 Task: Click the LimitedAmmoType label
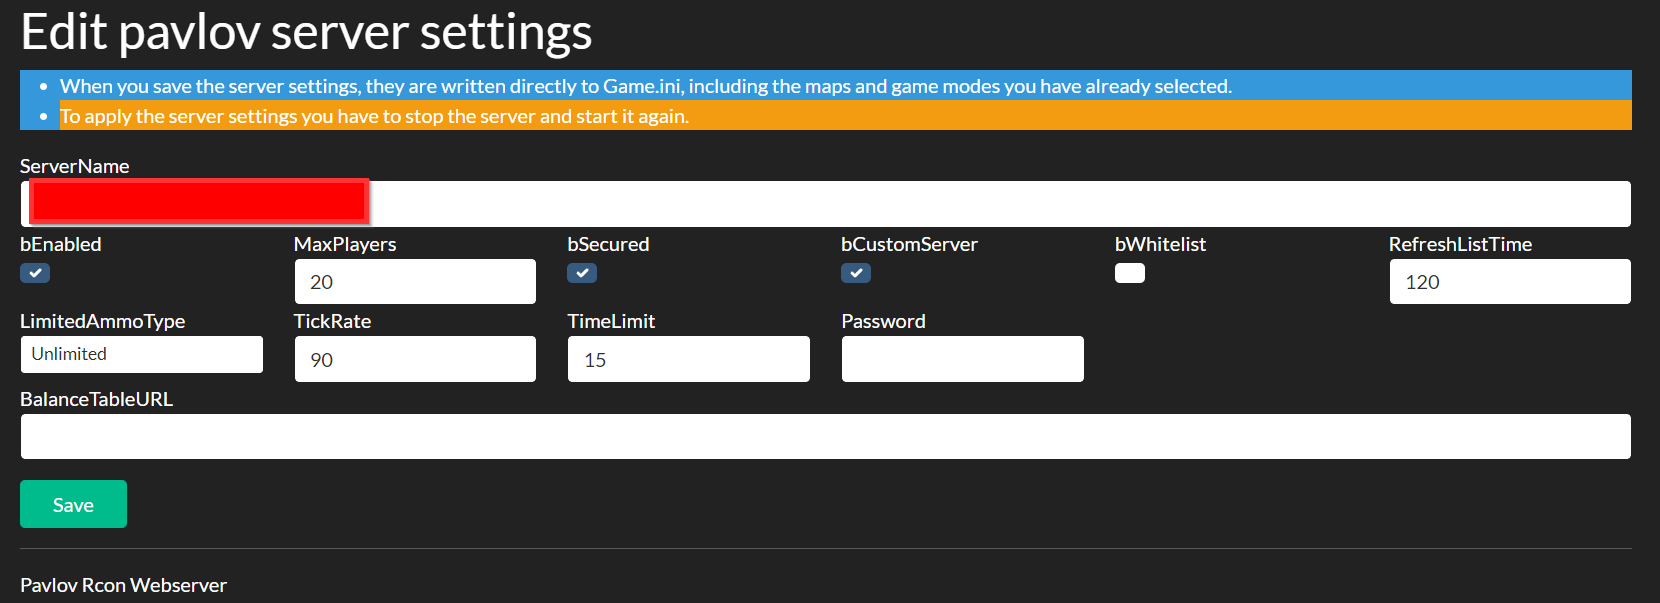coord(102,321)
